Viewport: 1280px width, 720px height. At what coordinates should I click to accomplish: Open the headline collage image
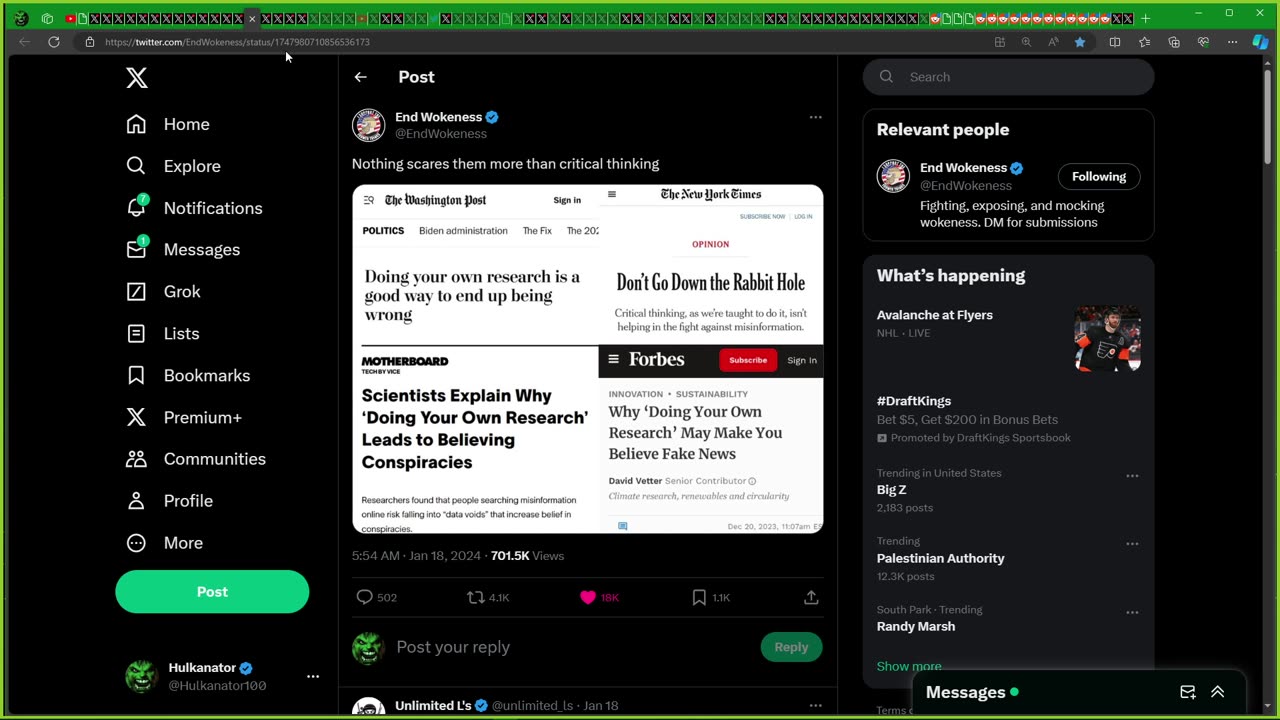tap(588, 359)
